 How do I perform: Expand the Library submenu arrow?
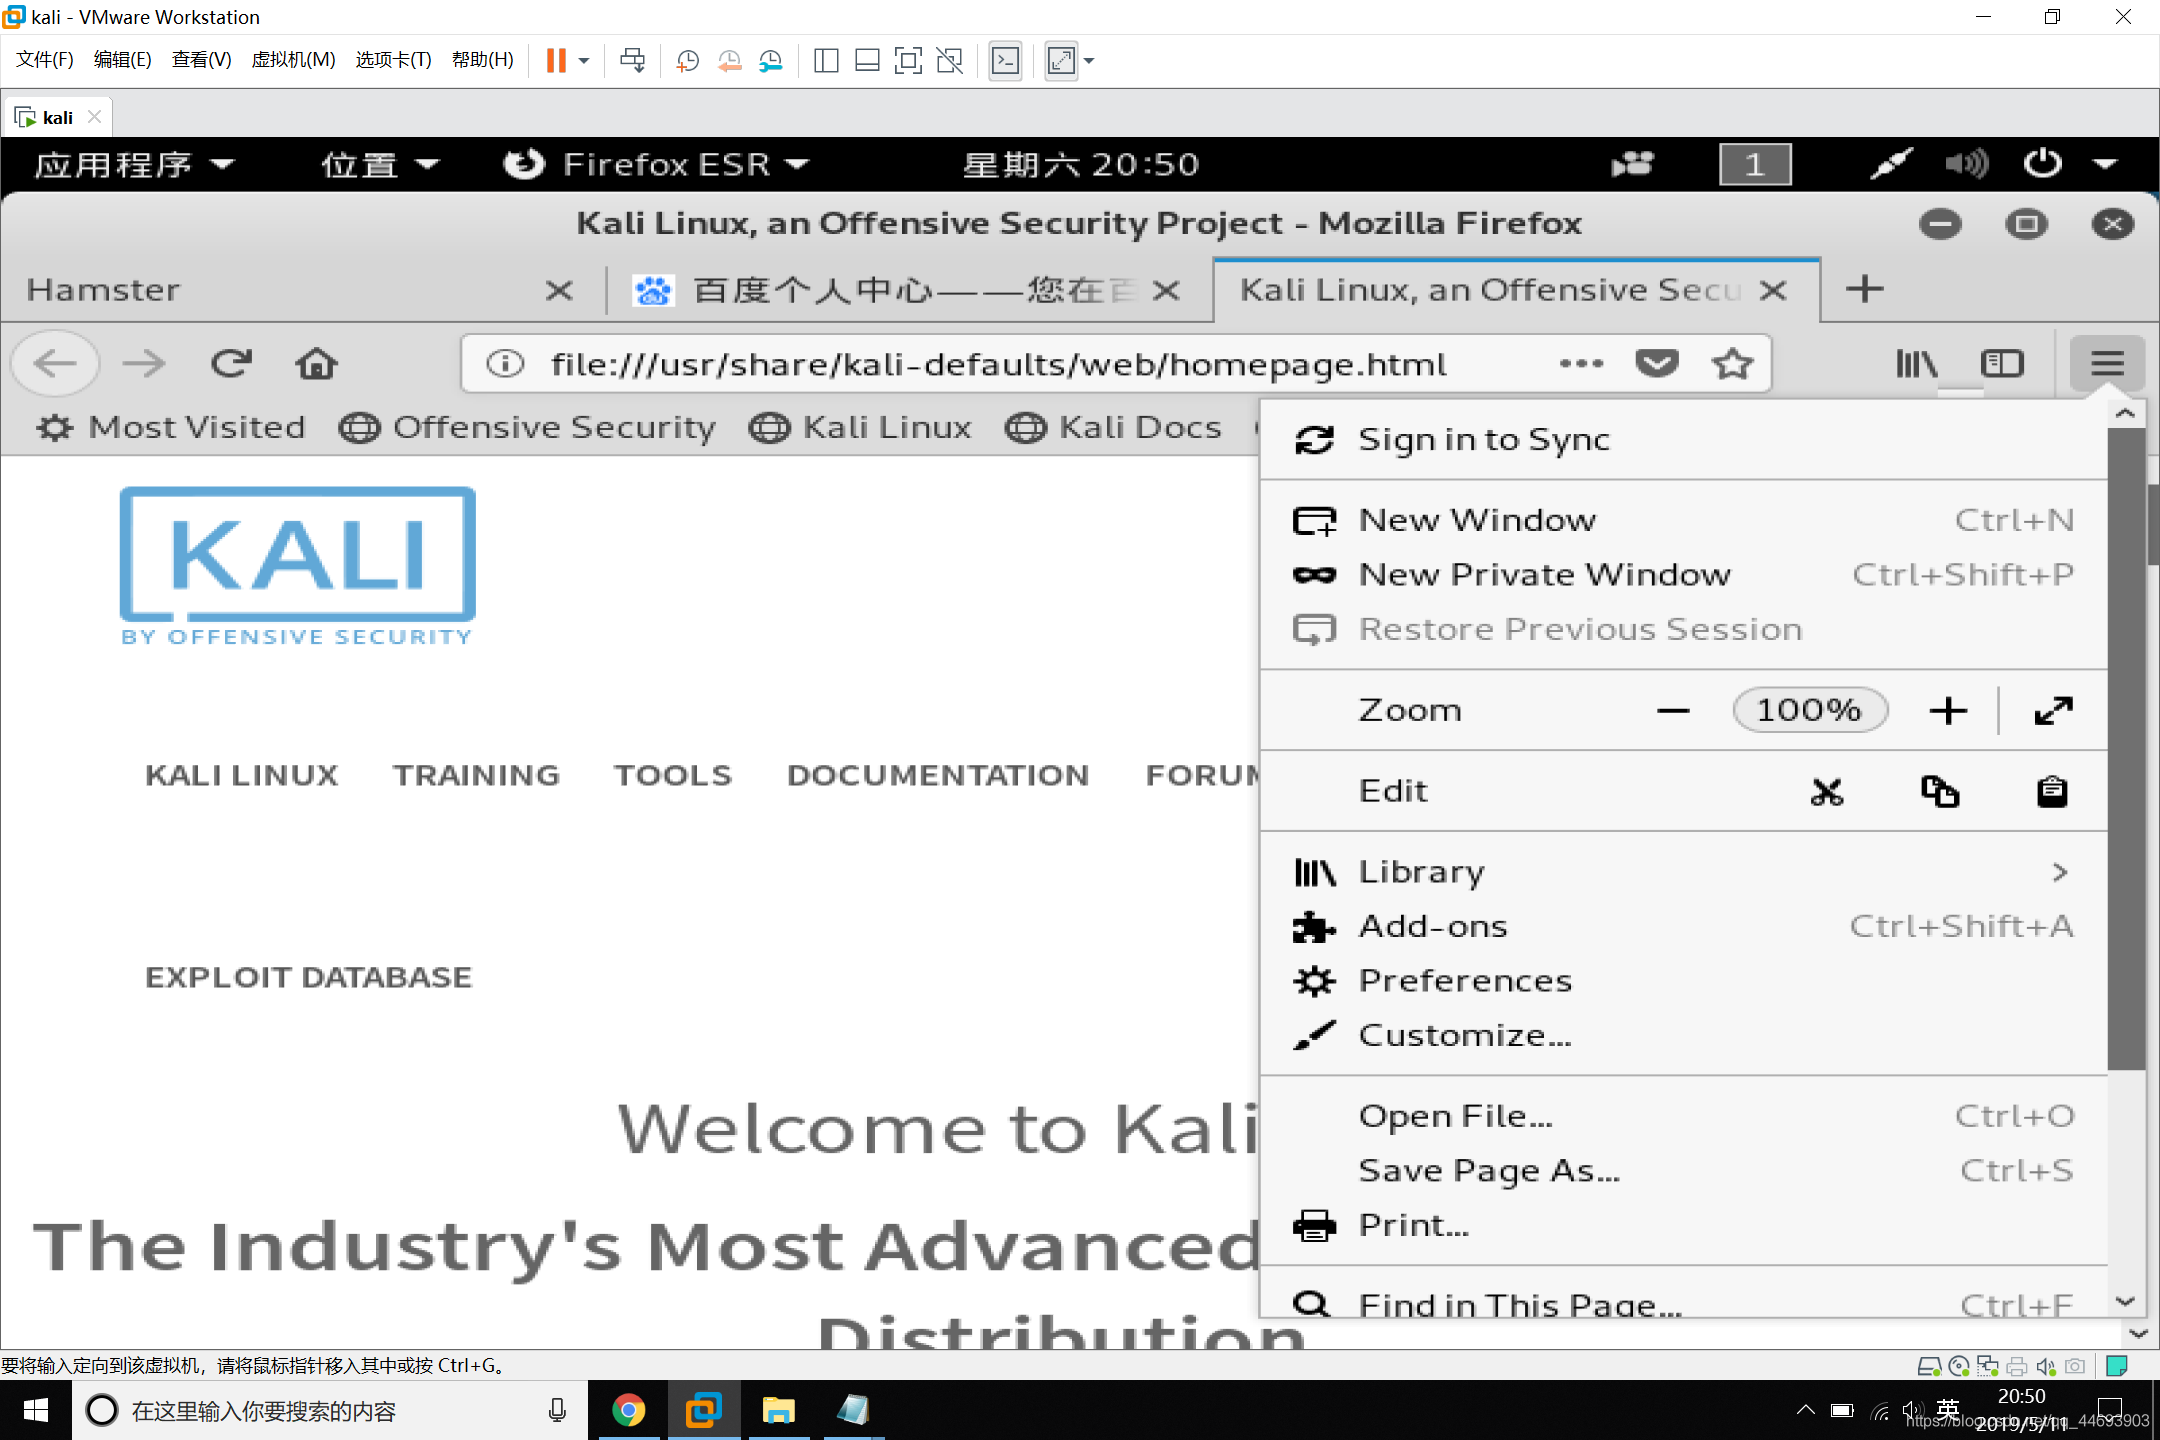click(x=2057, y=869)
